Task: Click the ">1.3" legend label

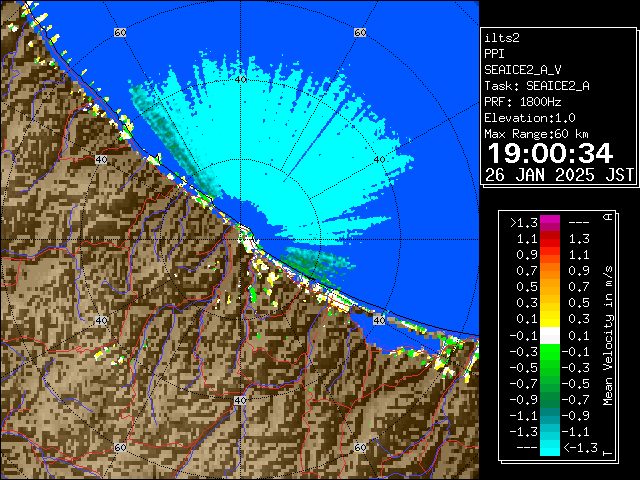Action: (x=524, y=223)
